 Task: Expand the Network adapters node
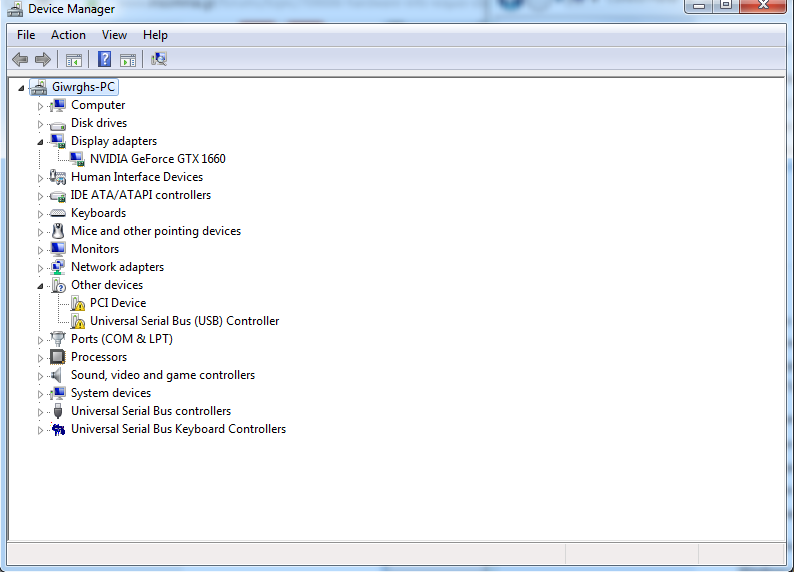40,268
